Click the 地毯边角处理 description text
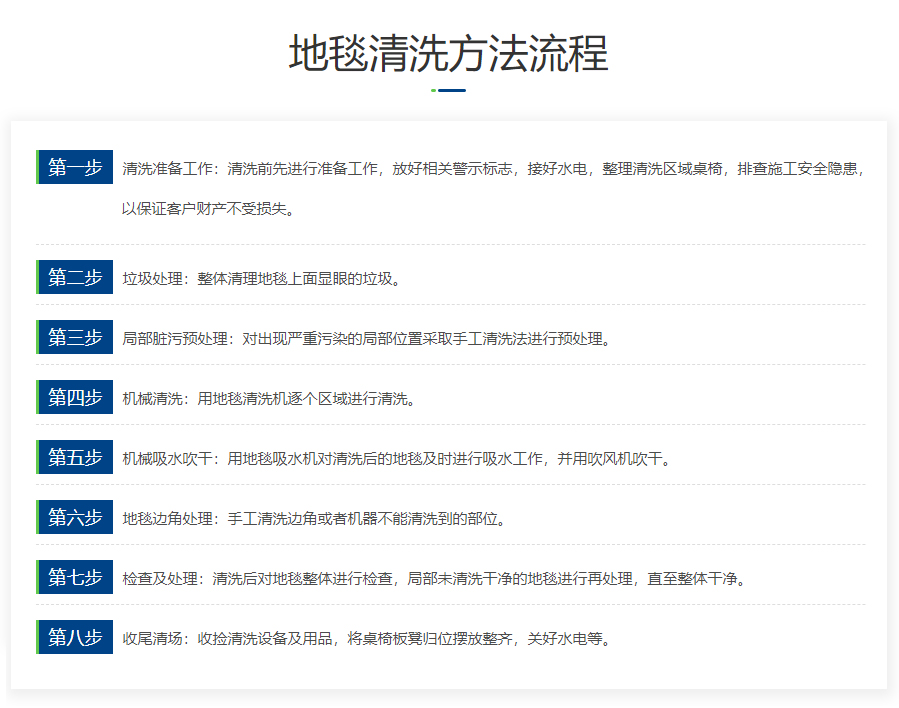The image size is (899, 708). pos(315,519)
